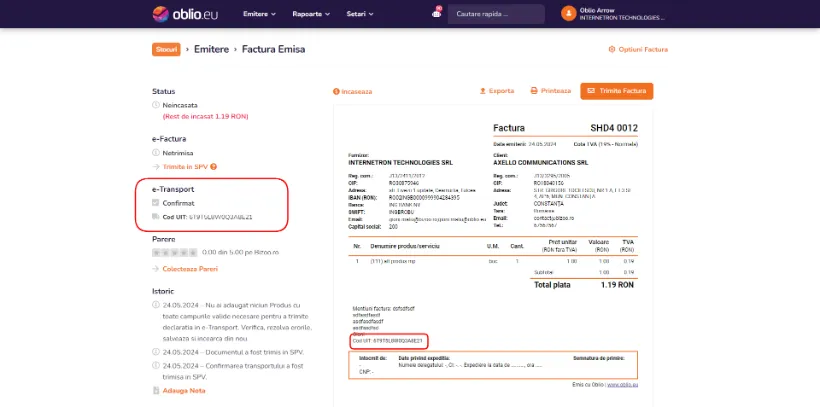Click the Cod UIT line on the invoice

pos(388,341)
